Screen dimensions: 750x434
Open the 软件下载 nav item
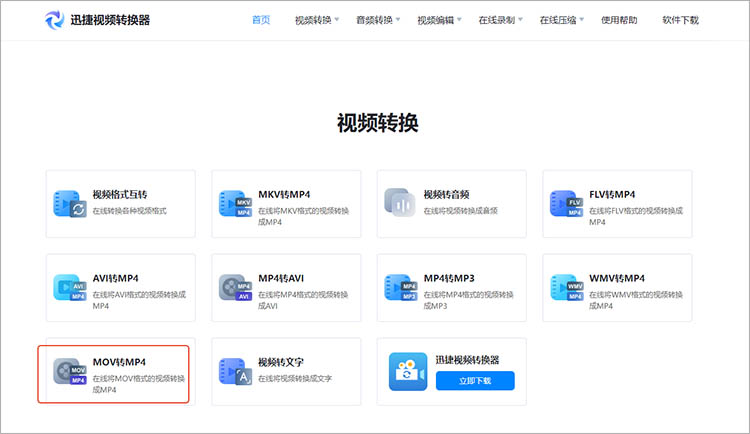[x=681, y=20]
